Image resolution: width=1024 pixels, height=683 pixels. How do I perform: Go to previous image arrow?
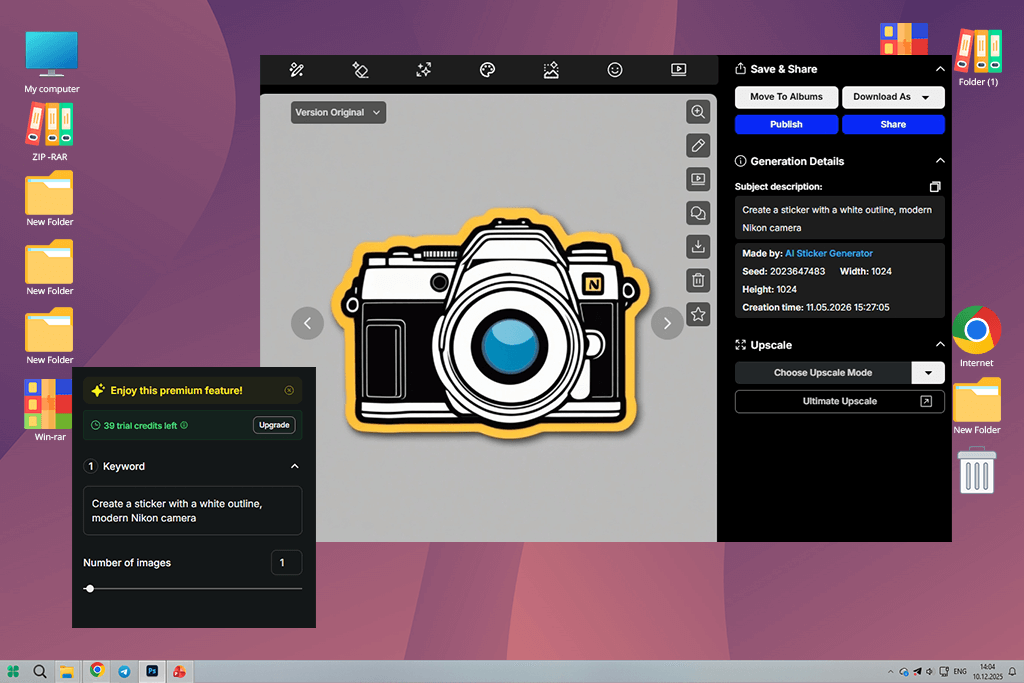[308, 323]
